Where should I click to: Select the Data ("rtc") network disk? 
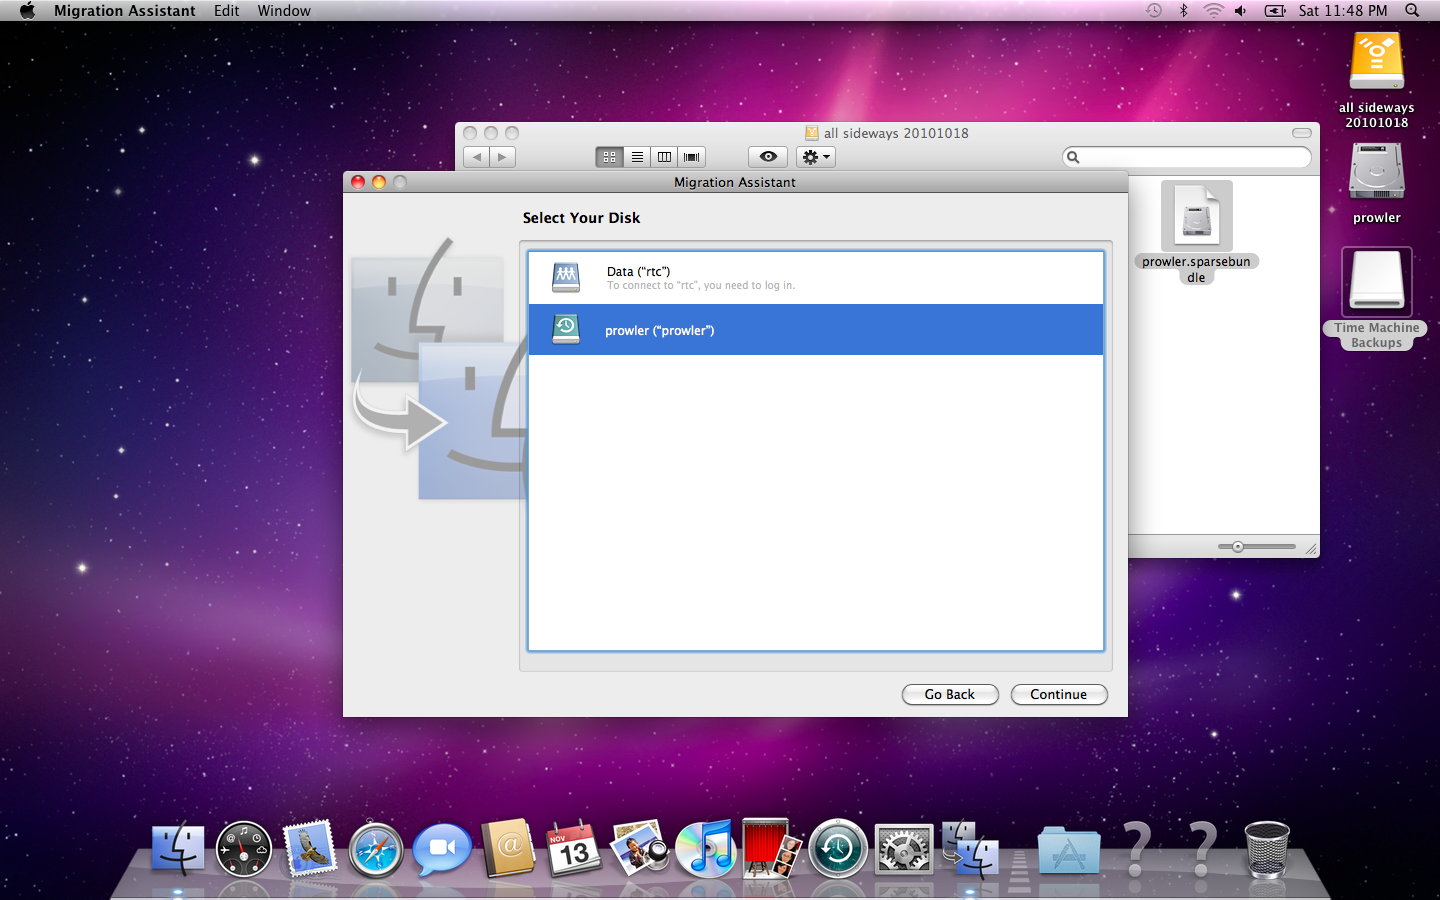tap(814, 278)
